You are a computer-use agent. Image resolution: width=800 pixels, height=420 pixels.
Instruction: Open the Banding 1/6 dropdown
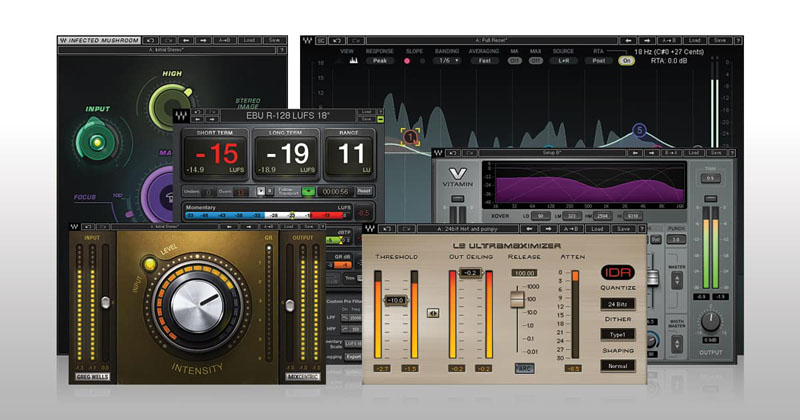(x=448, y=61)
